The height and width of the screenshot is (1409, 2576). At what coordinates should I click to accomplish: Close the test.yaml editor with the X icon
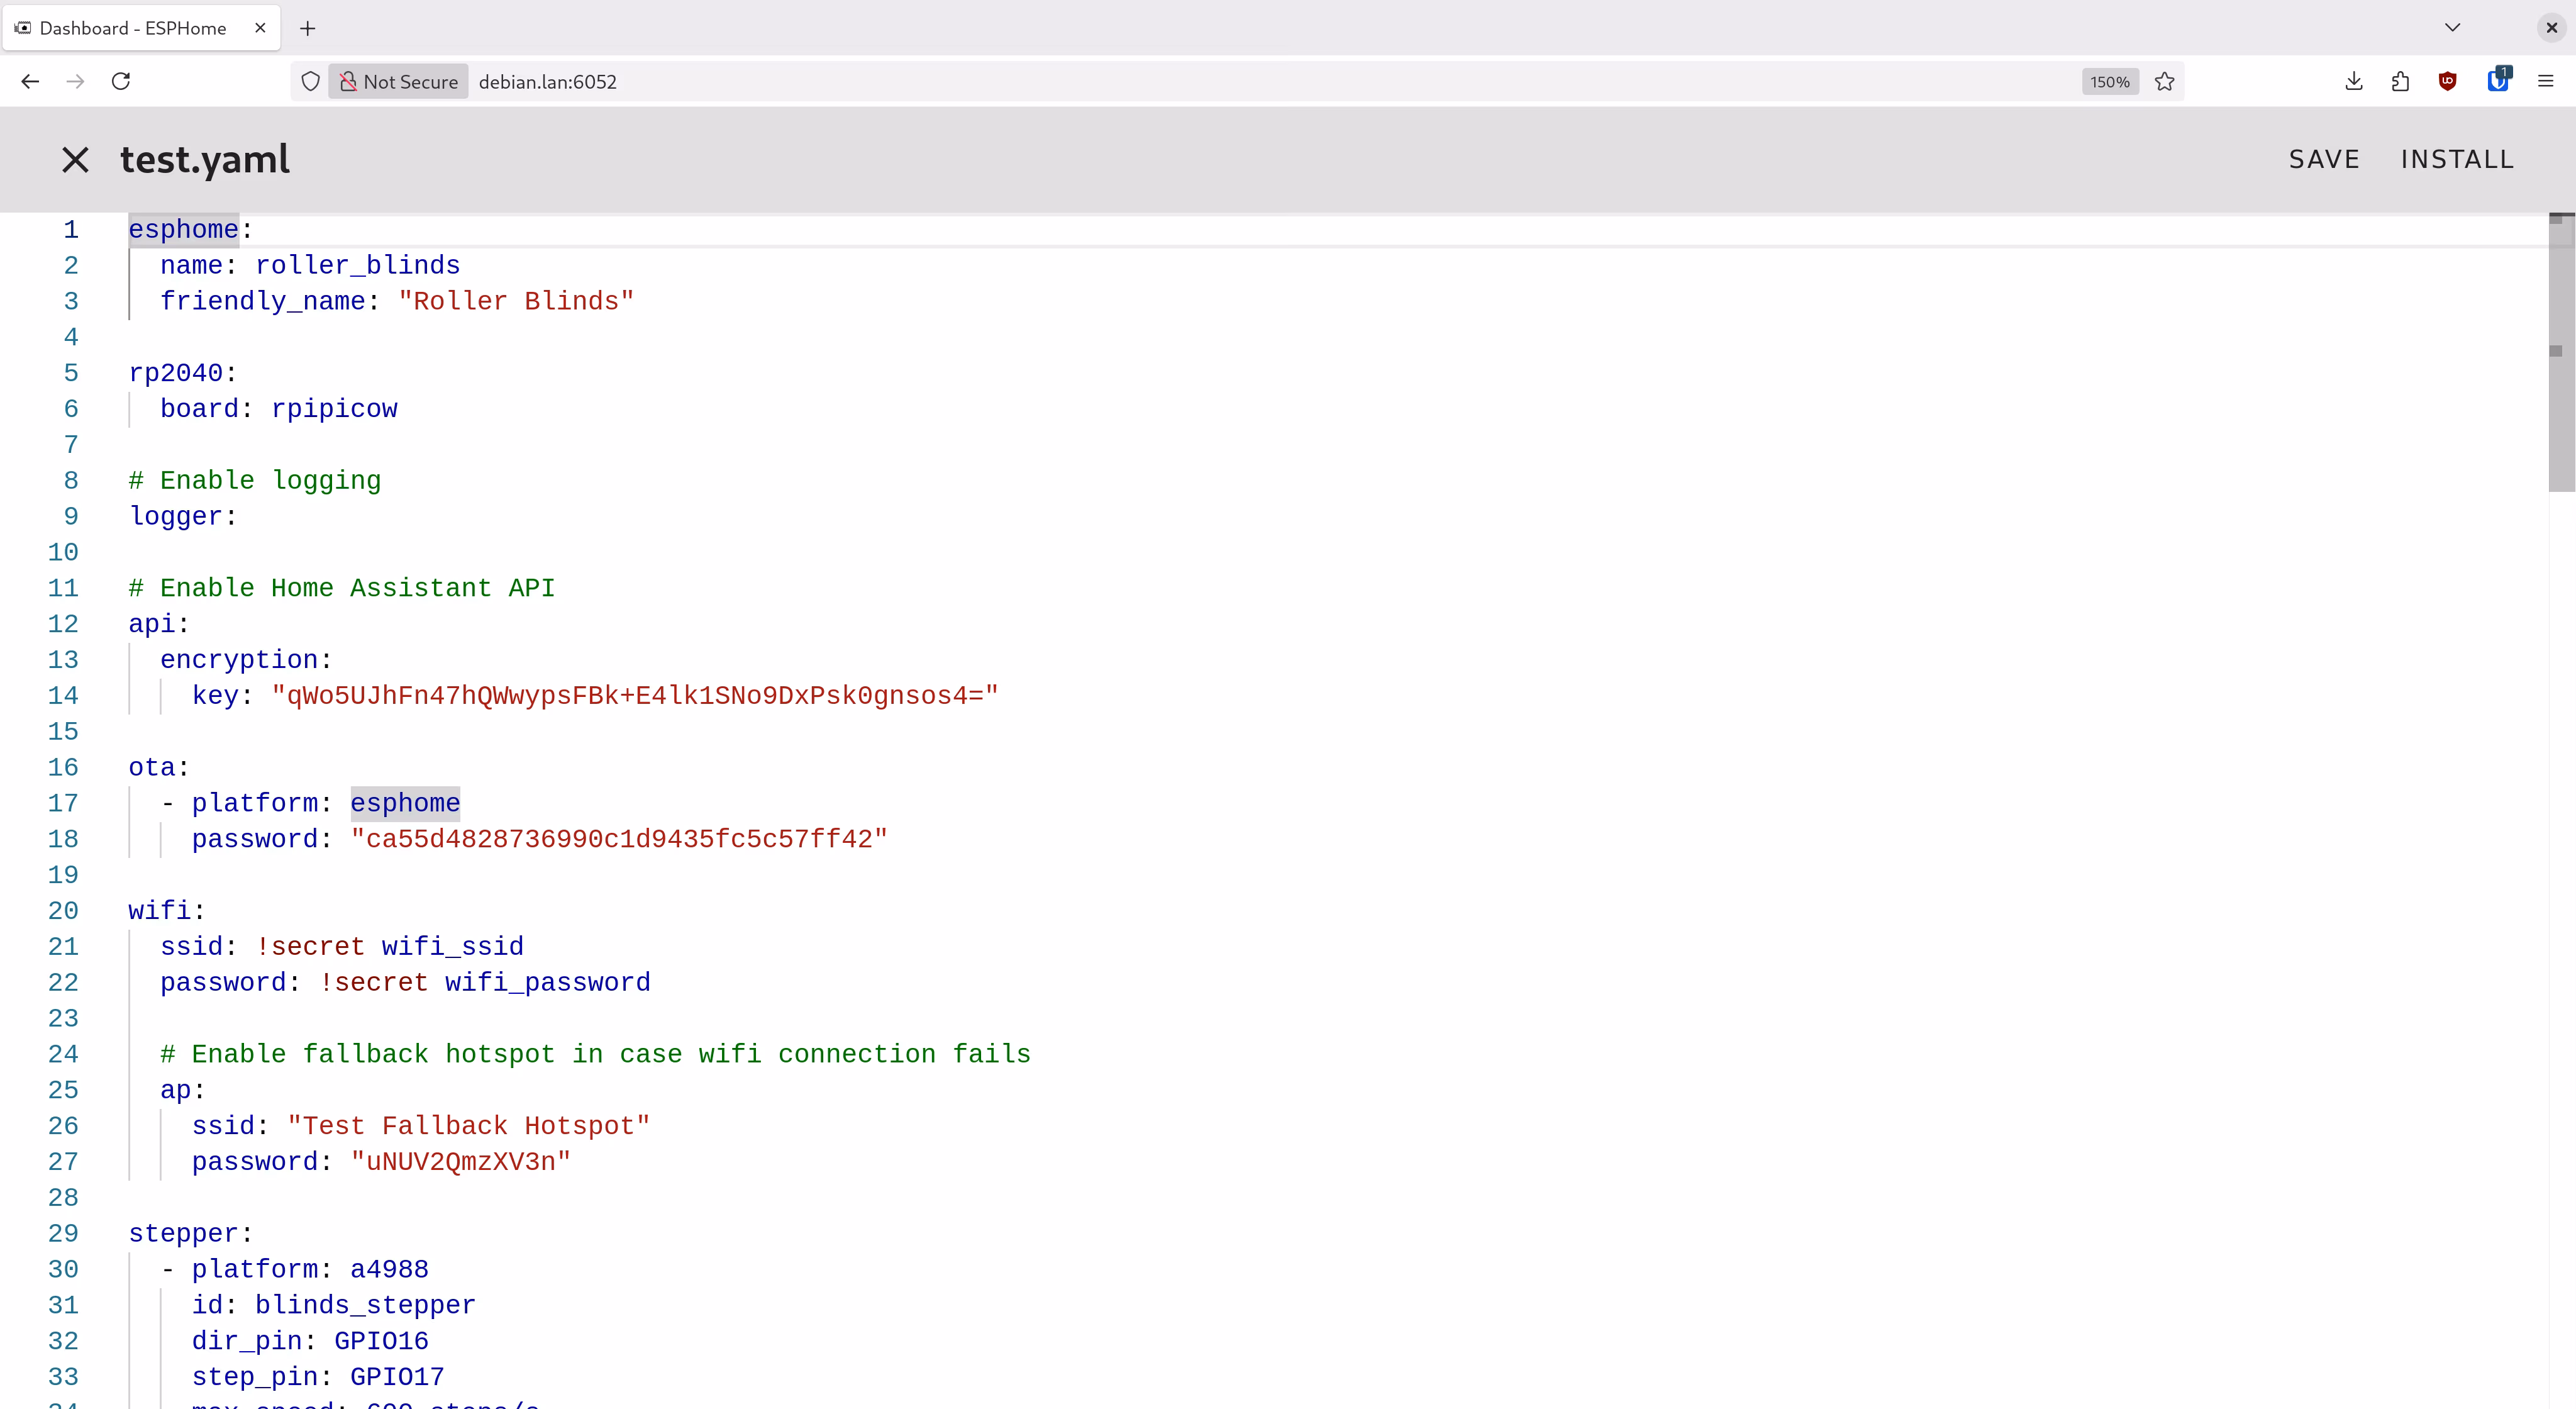[75, 160]
